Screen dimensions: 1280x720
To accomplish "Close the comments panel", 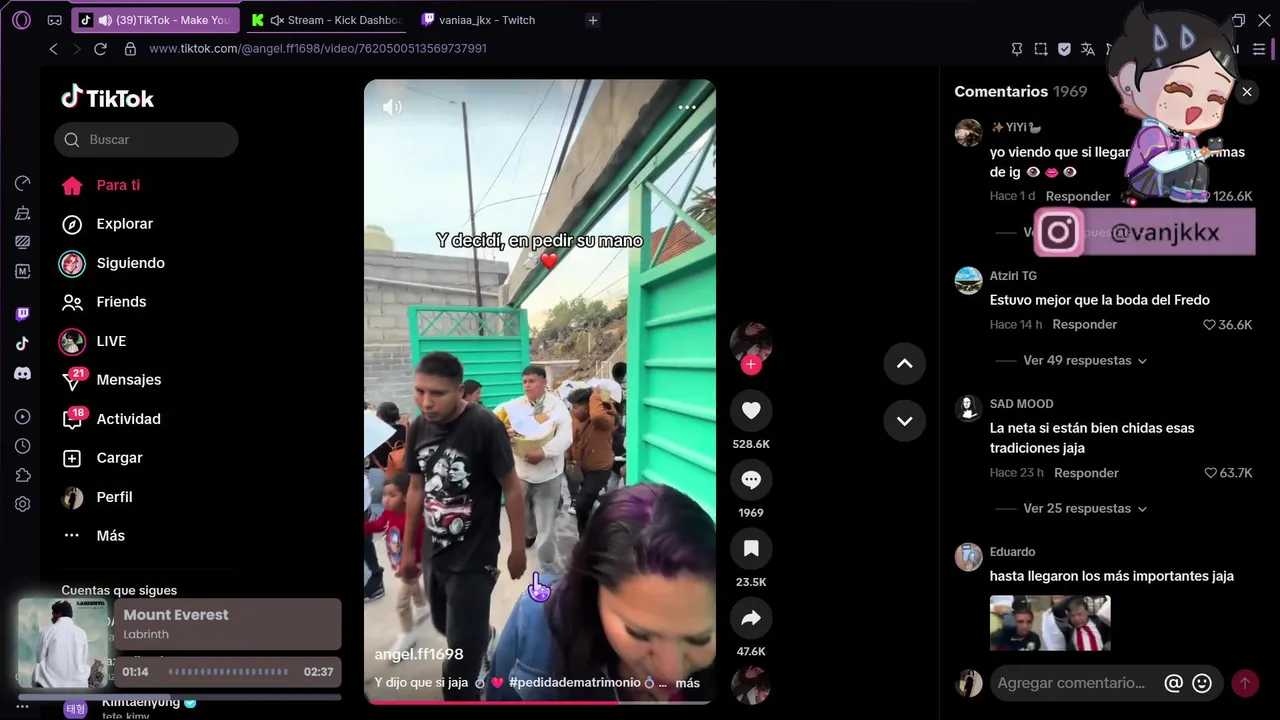I will [x=1247, y=92].
